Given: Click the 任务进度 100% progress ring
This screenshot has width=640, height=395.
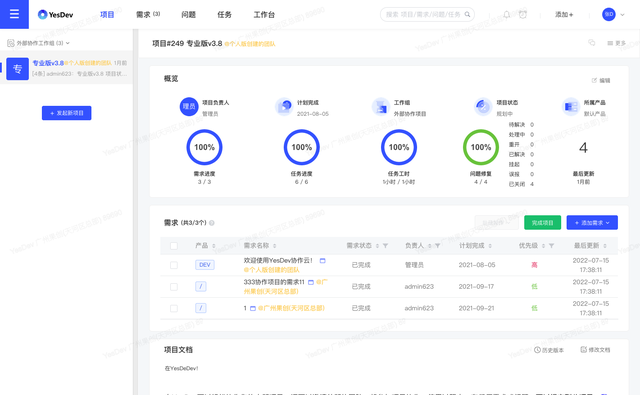Looking at the screenshot, I should pos(302,147).
